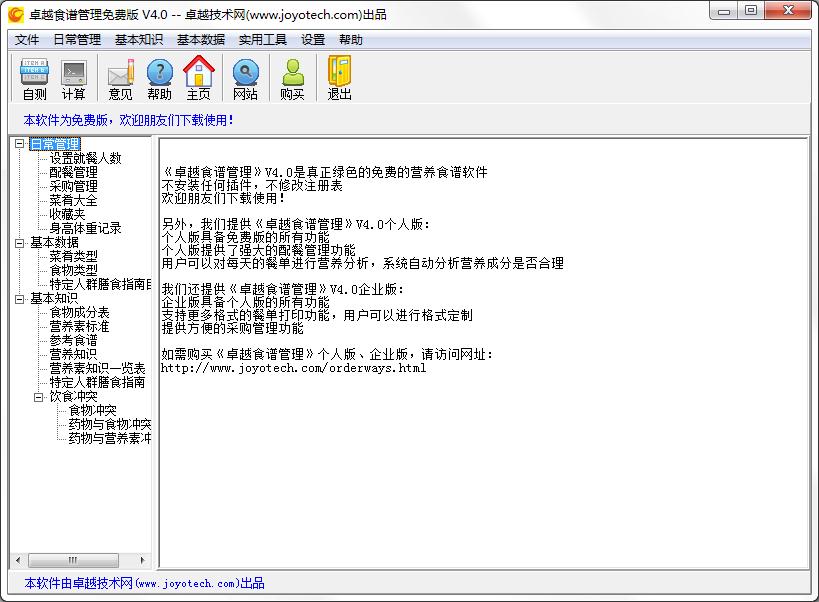Select the 基本知识 tree label
819x602 pixels.
tap(54, 299)
